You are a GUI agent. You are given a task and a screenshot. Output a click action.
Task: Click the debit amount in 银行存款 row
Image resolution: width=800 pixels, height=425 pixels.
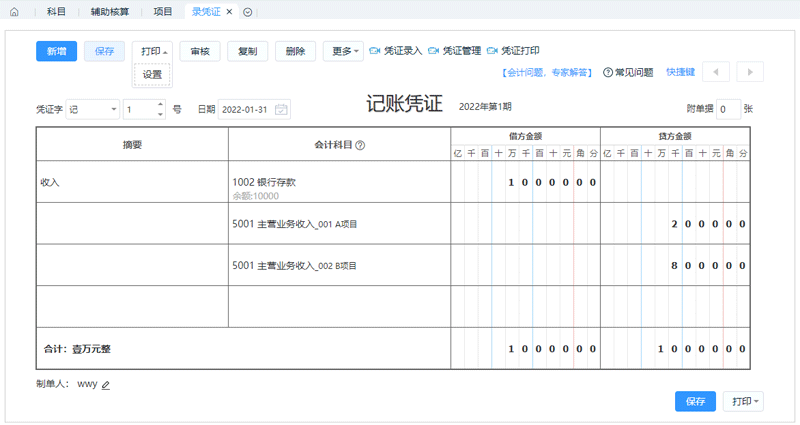pyautogui.click(x=526, y=182)
